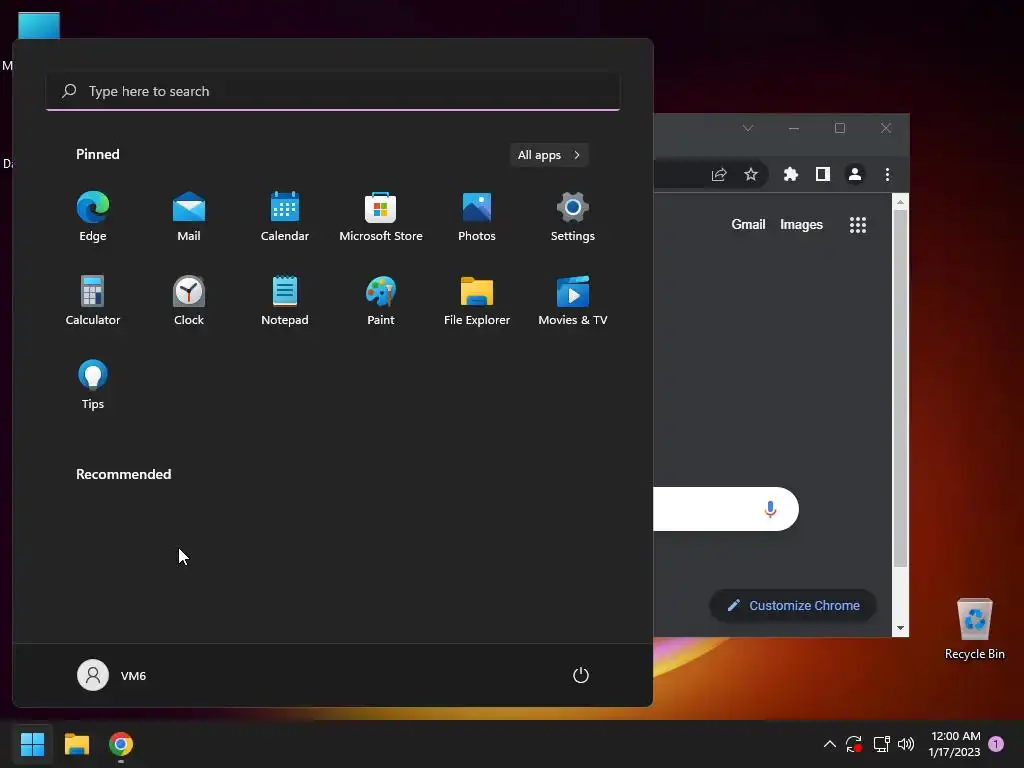Viewport: 1024px width, 768px height.
Task: Open the volume control tray icon
Action: [x=906, y=744]
